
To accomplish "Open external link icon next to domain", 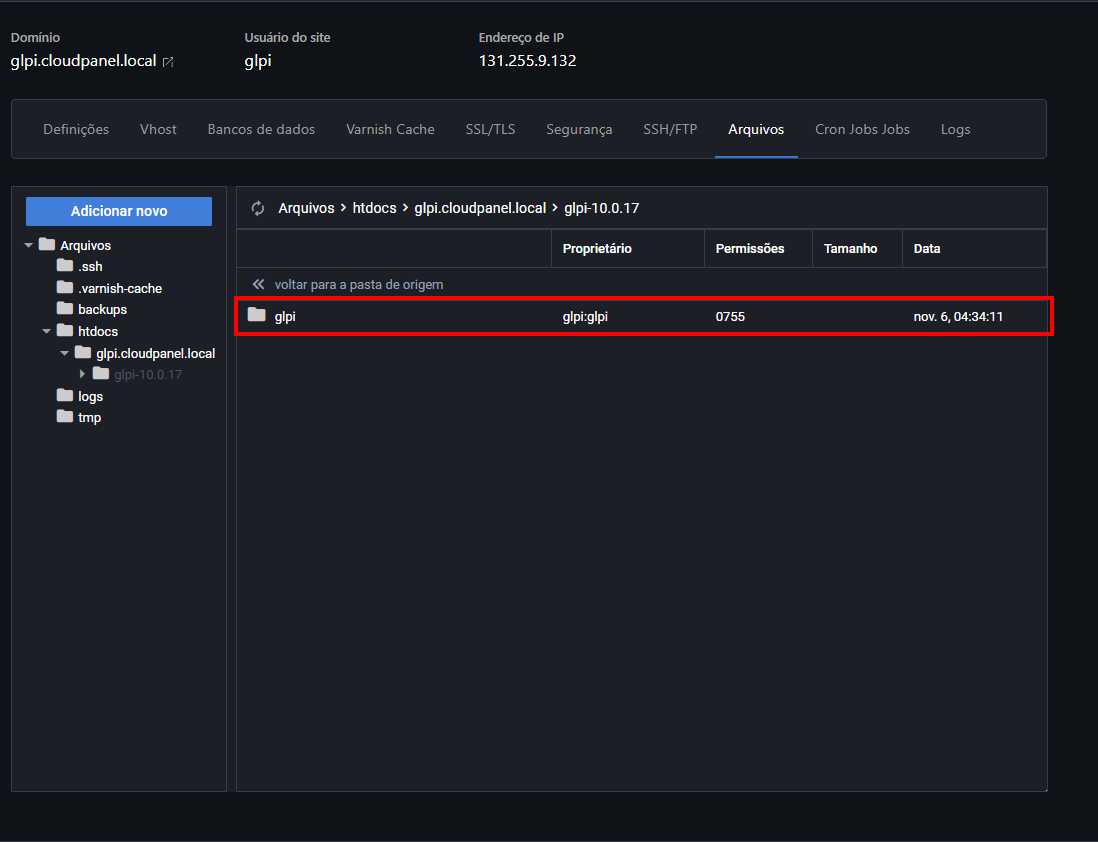I will point(168,62).
